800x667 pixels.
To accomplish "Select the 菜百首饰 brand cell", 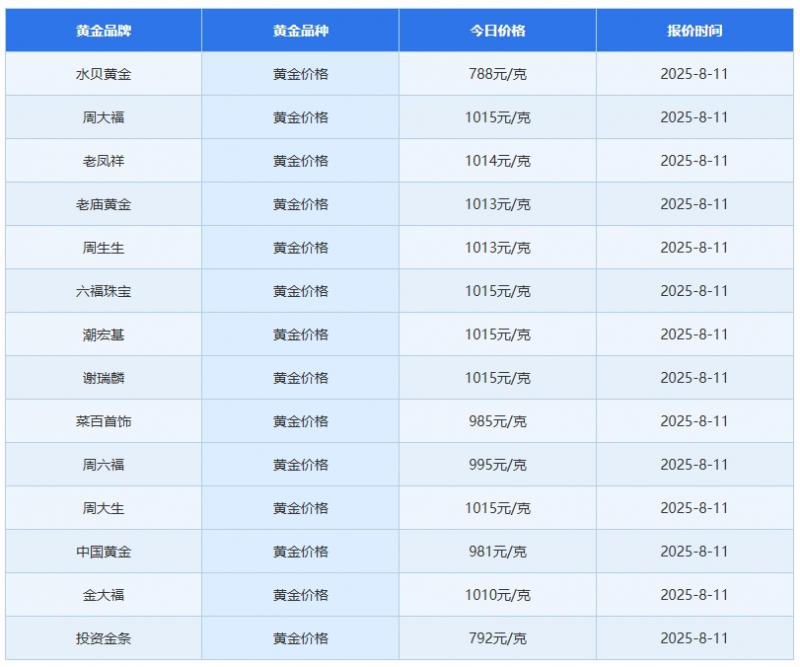I will coord(104,421).
